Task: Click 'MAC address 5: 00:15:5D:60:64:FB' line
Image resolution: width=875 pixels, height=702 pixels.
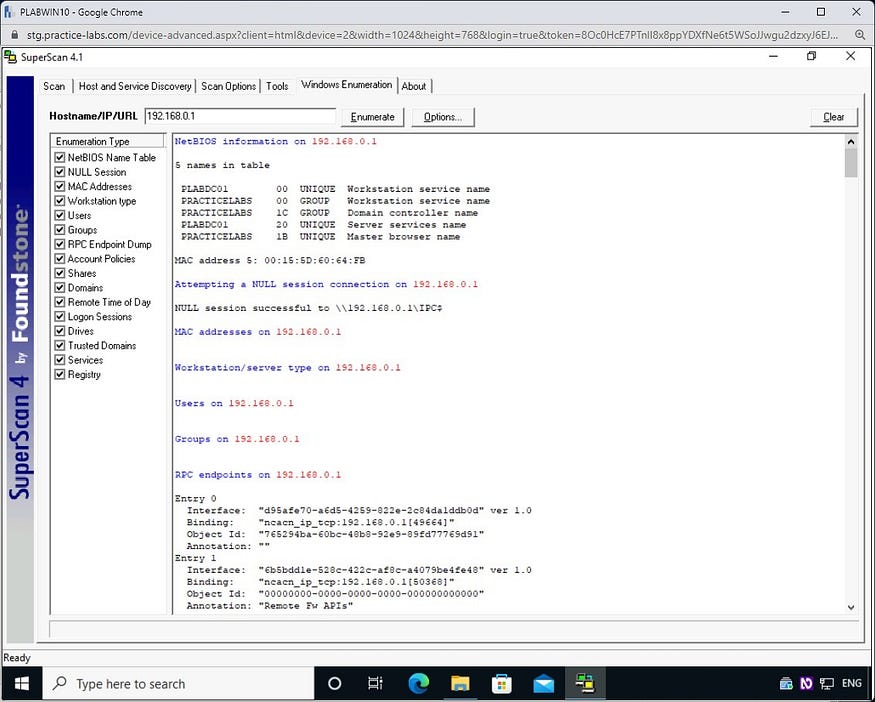Action: 270,261
